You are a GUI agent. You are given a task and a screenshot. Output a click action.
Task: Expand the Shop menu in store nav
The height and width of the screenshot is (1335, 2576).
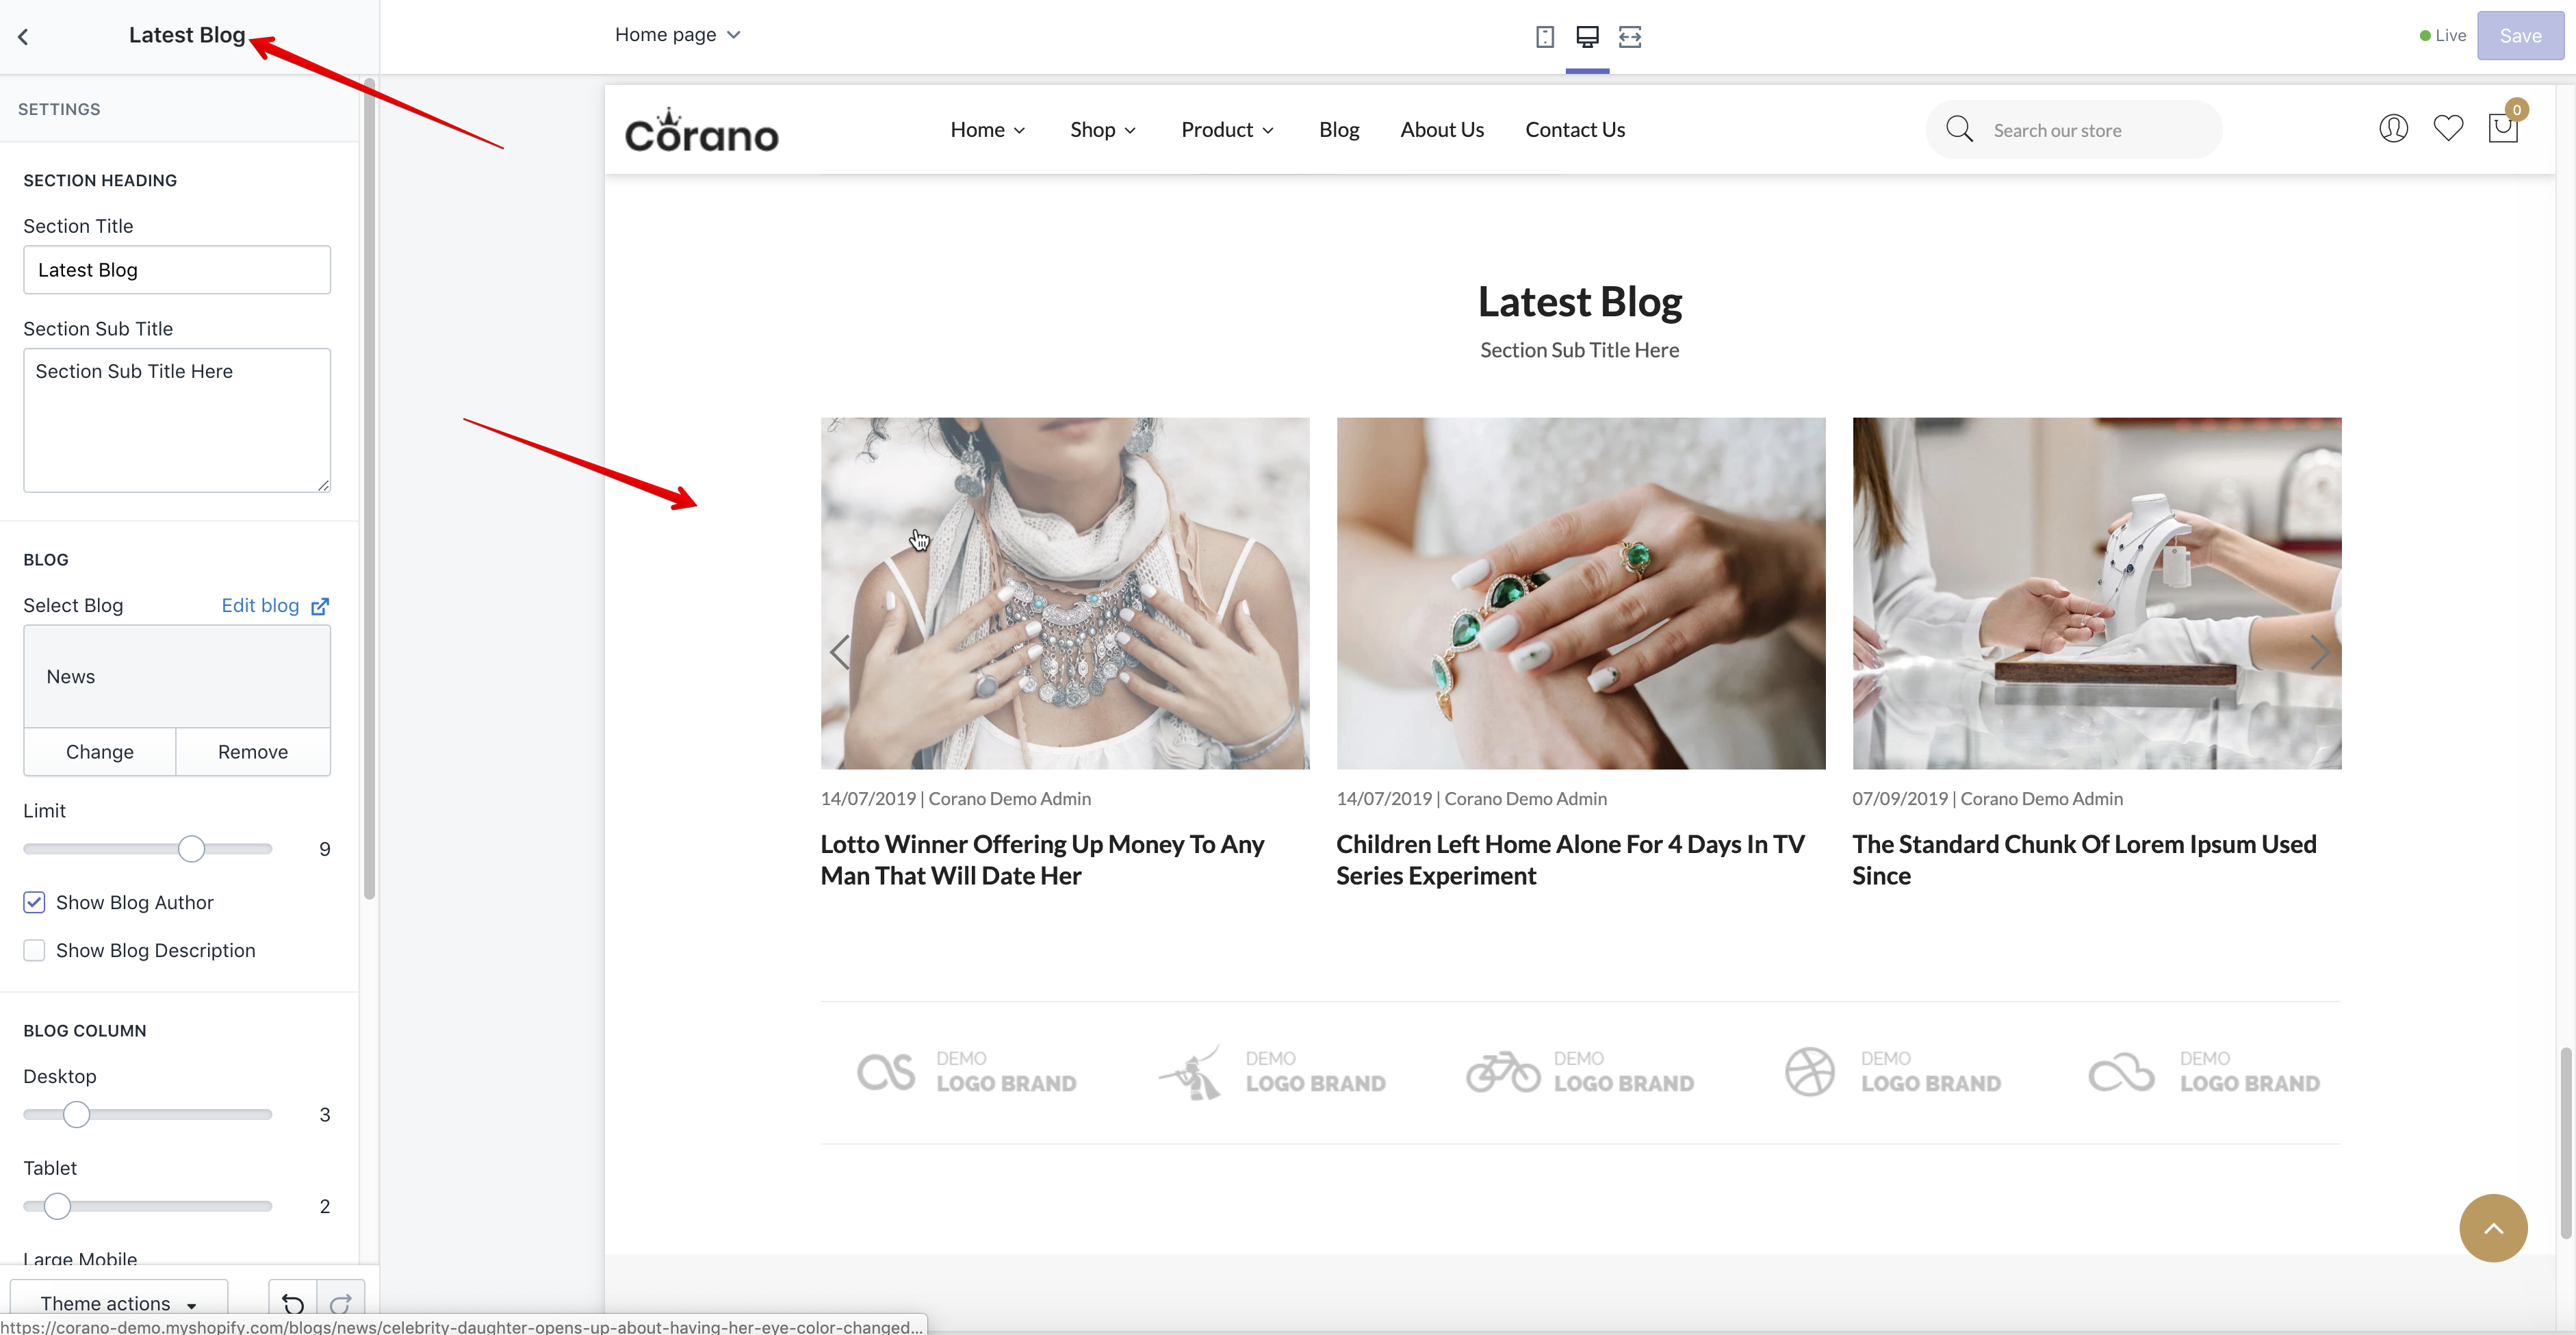(x=1102, y=130)
